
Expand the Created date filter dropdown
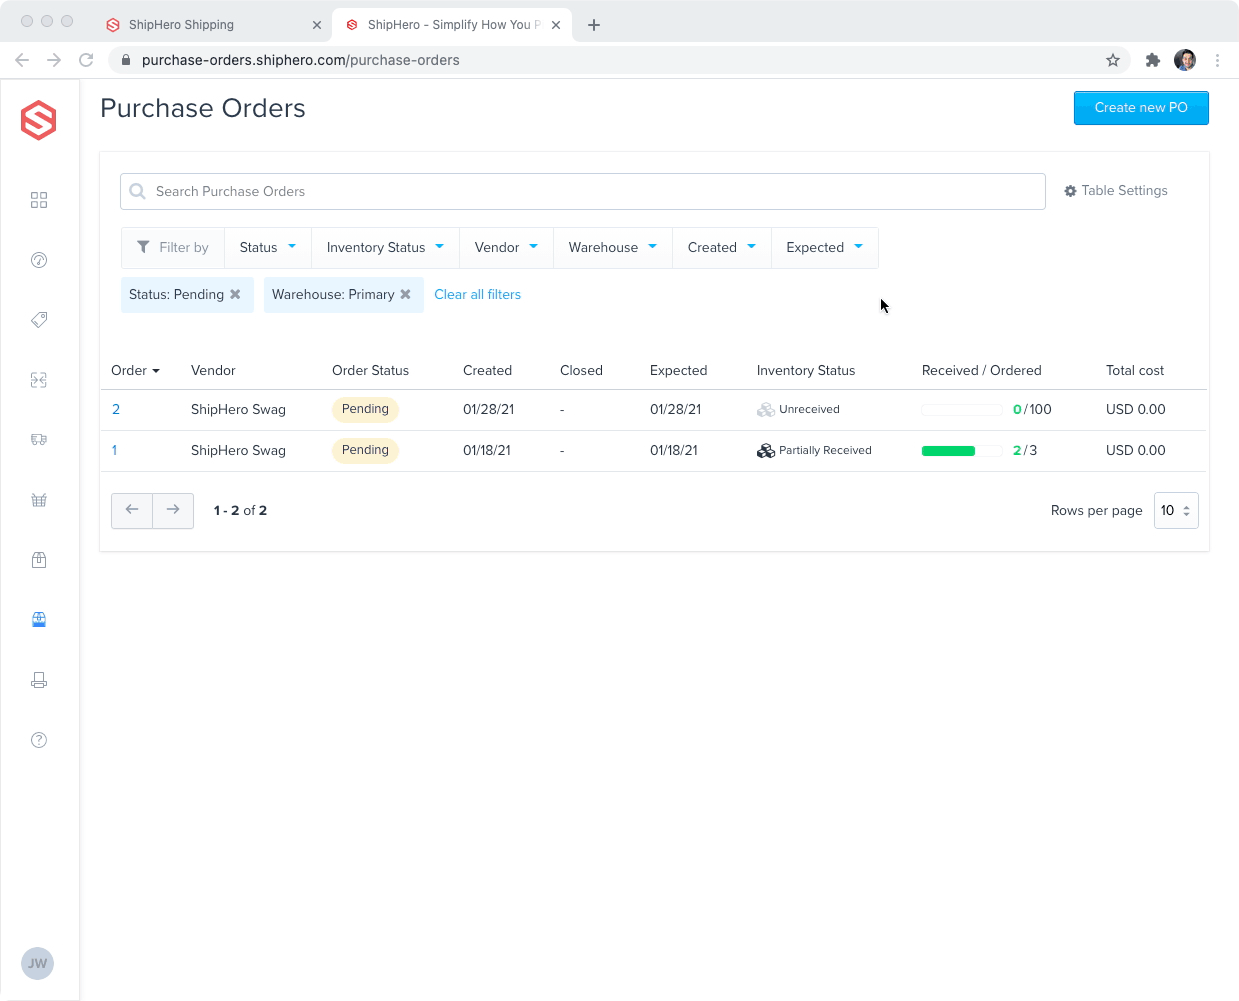[722, 248]
